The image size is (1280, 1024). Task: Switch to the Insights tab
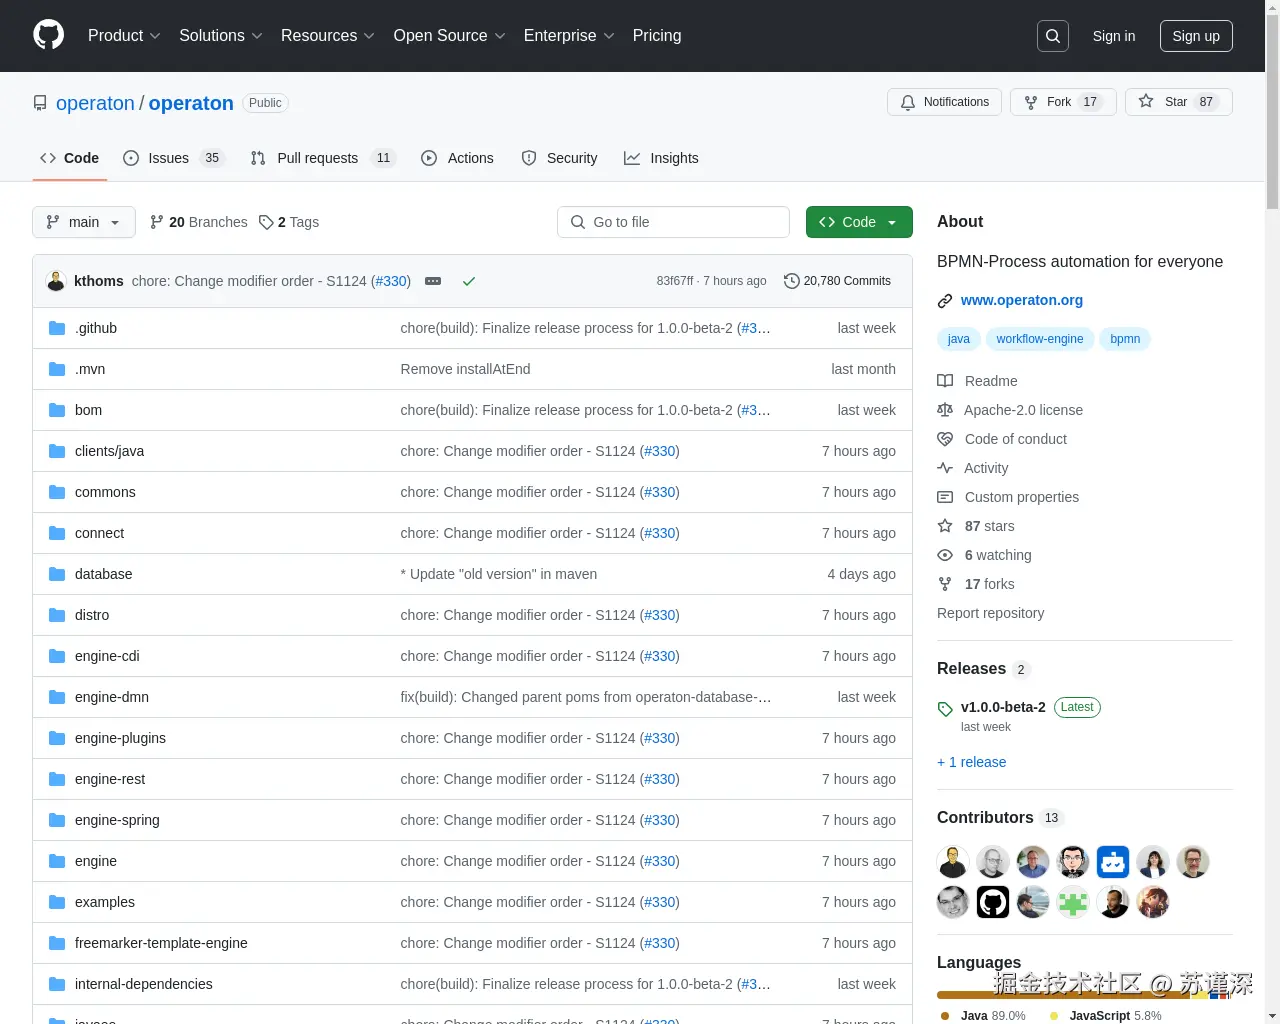(662, 158)
